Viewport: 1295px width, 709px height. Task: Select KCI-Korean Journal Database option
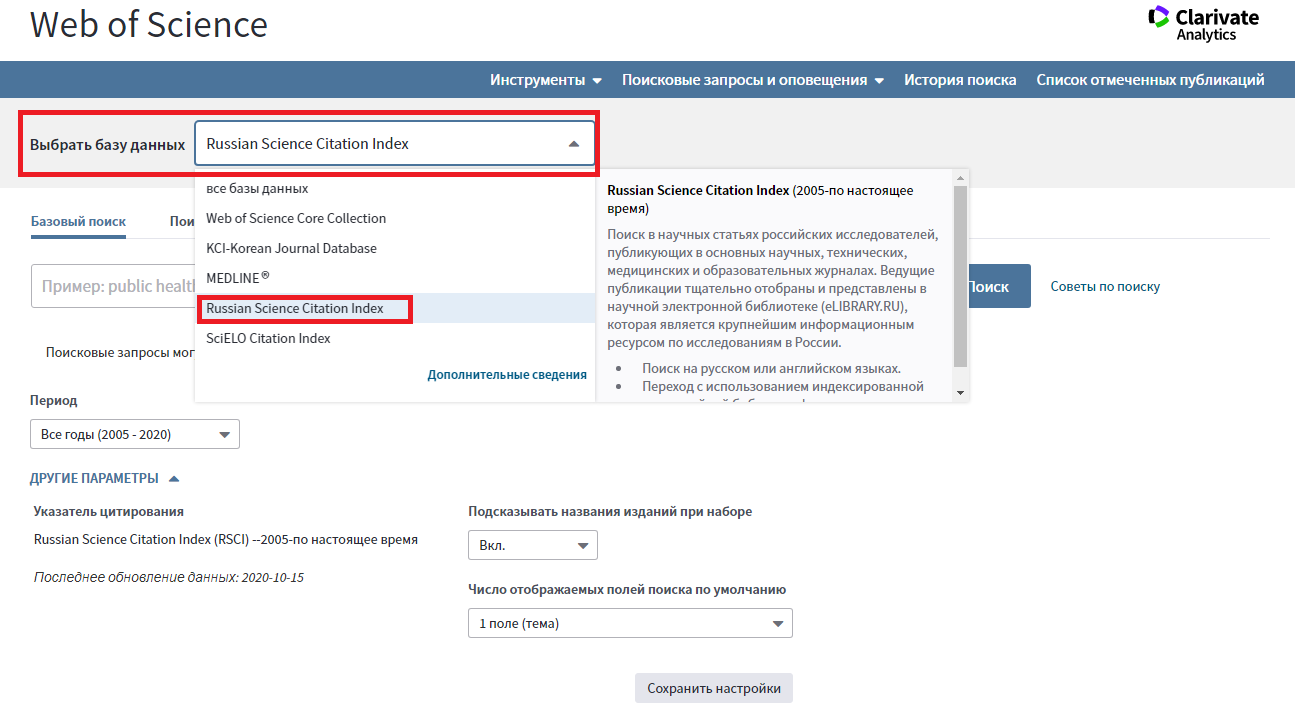(291, 248)
